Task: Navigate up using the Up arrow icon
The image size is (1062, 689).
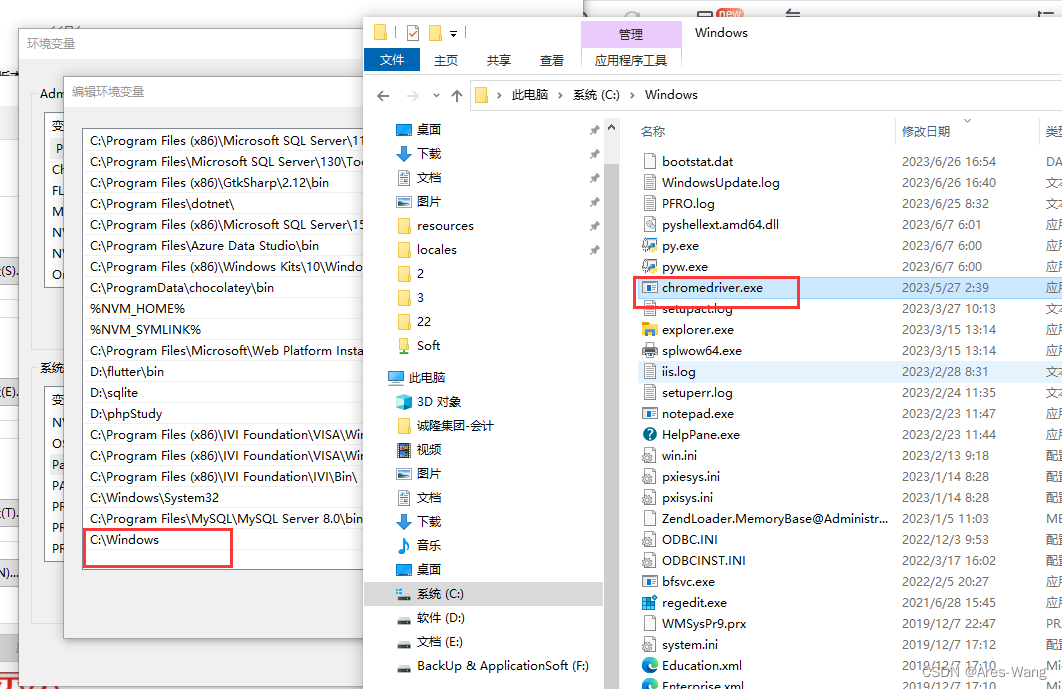Action: 457,95
